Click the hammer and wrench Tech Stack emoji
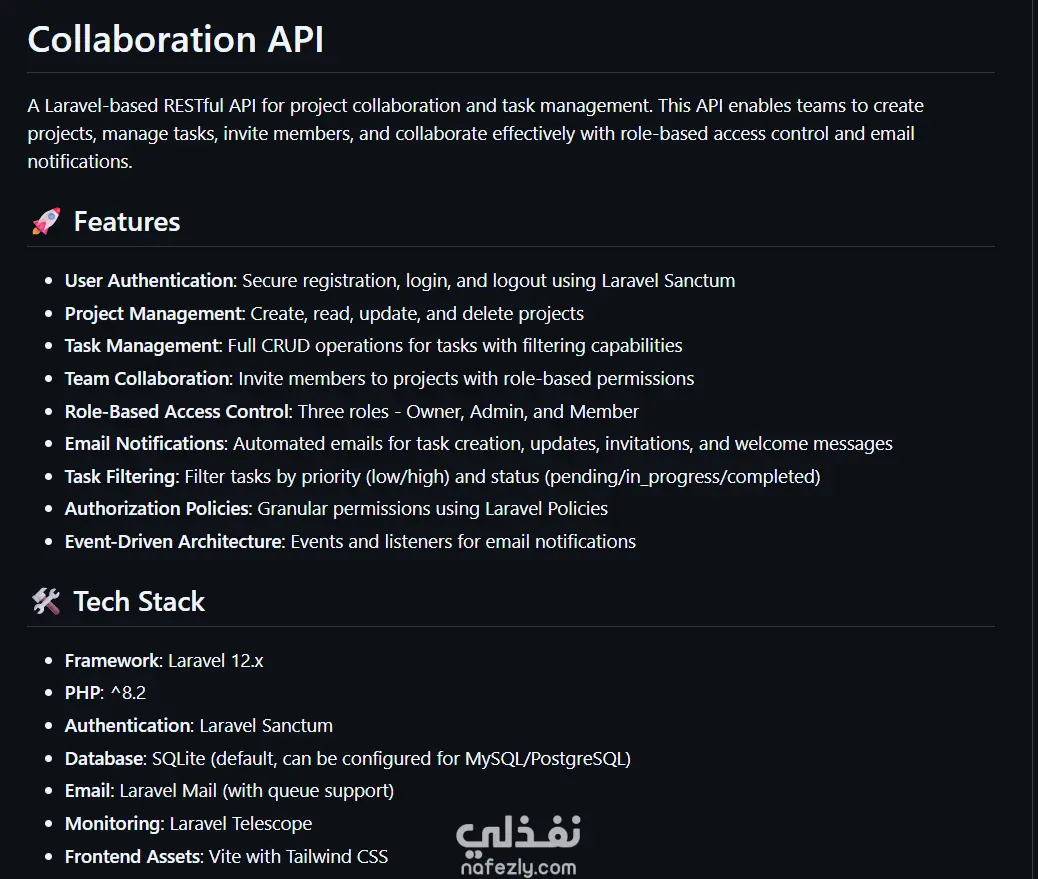Screen dimensions: 1038x879 pos(46,602)
